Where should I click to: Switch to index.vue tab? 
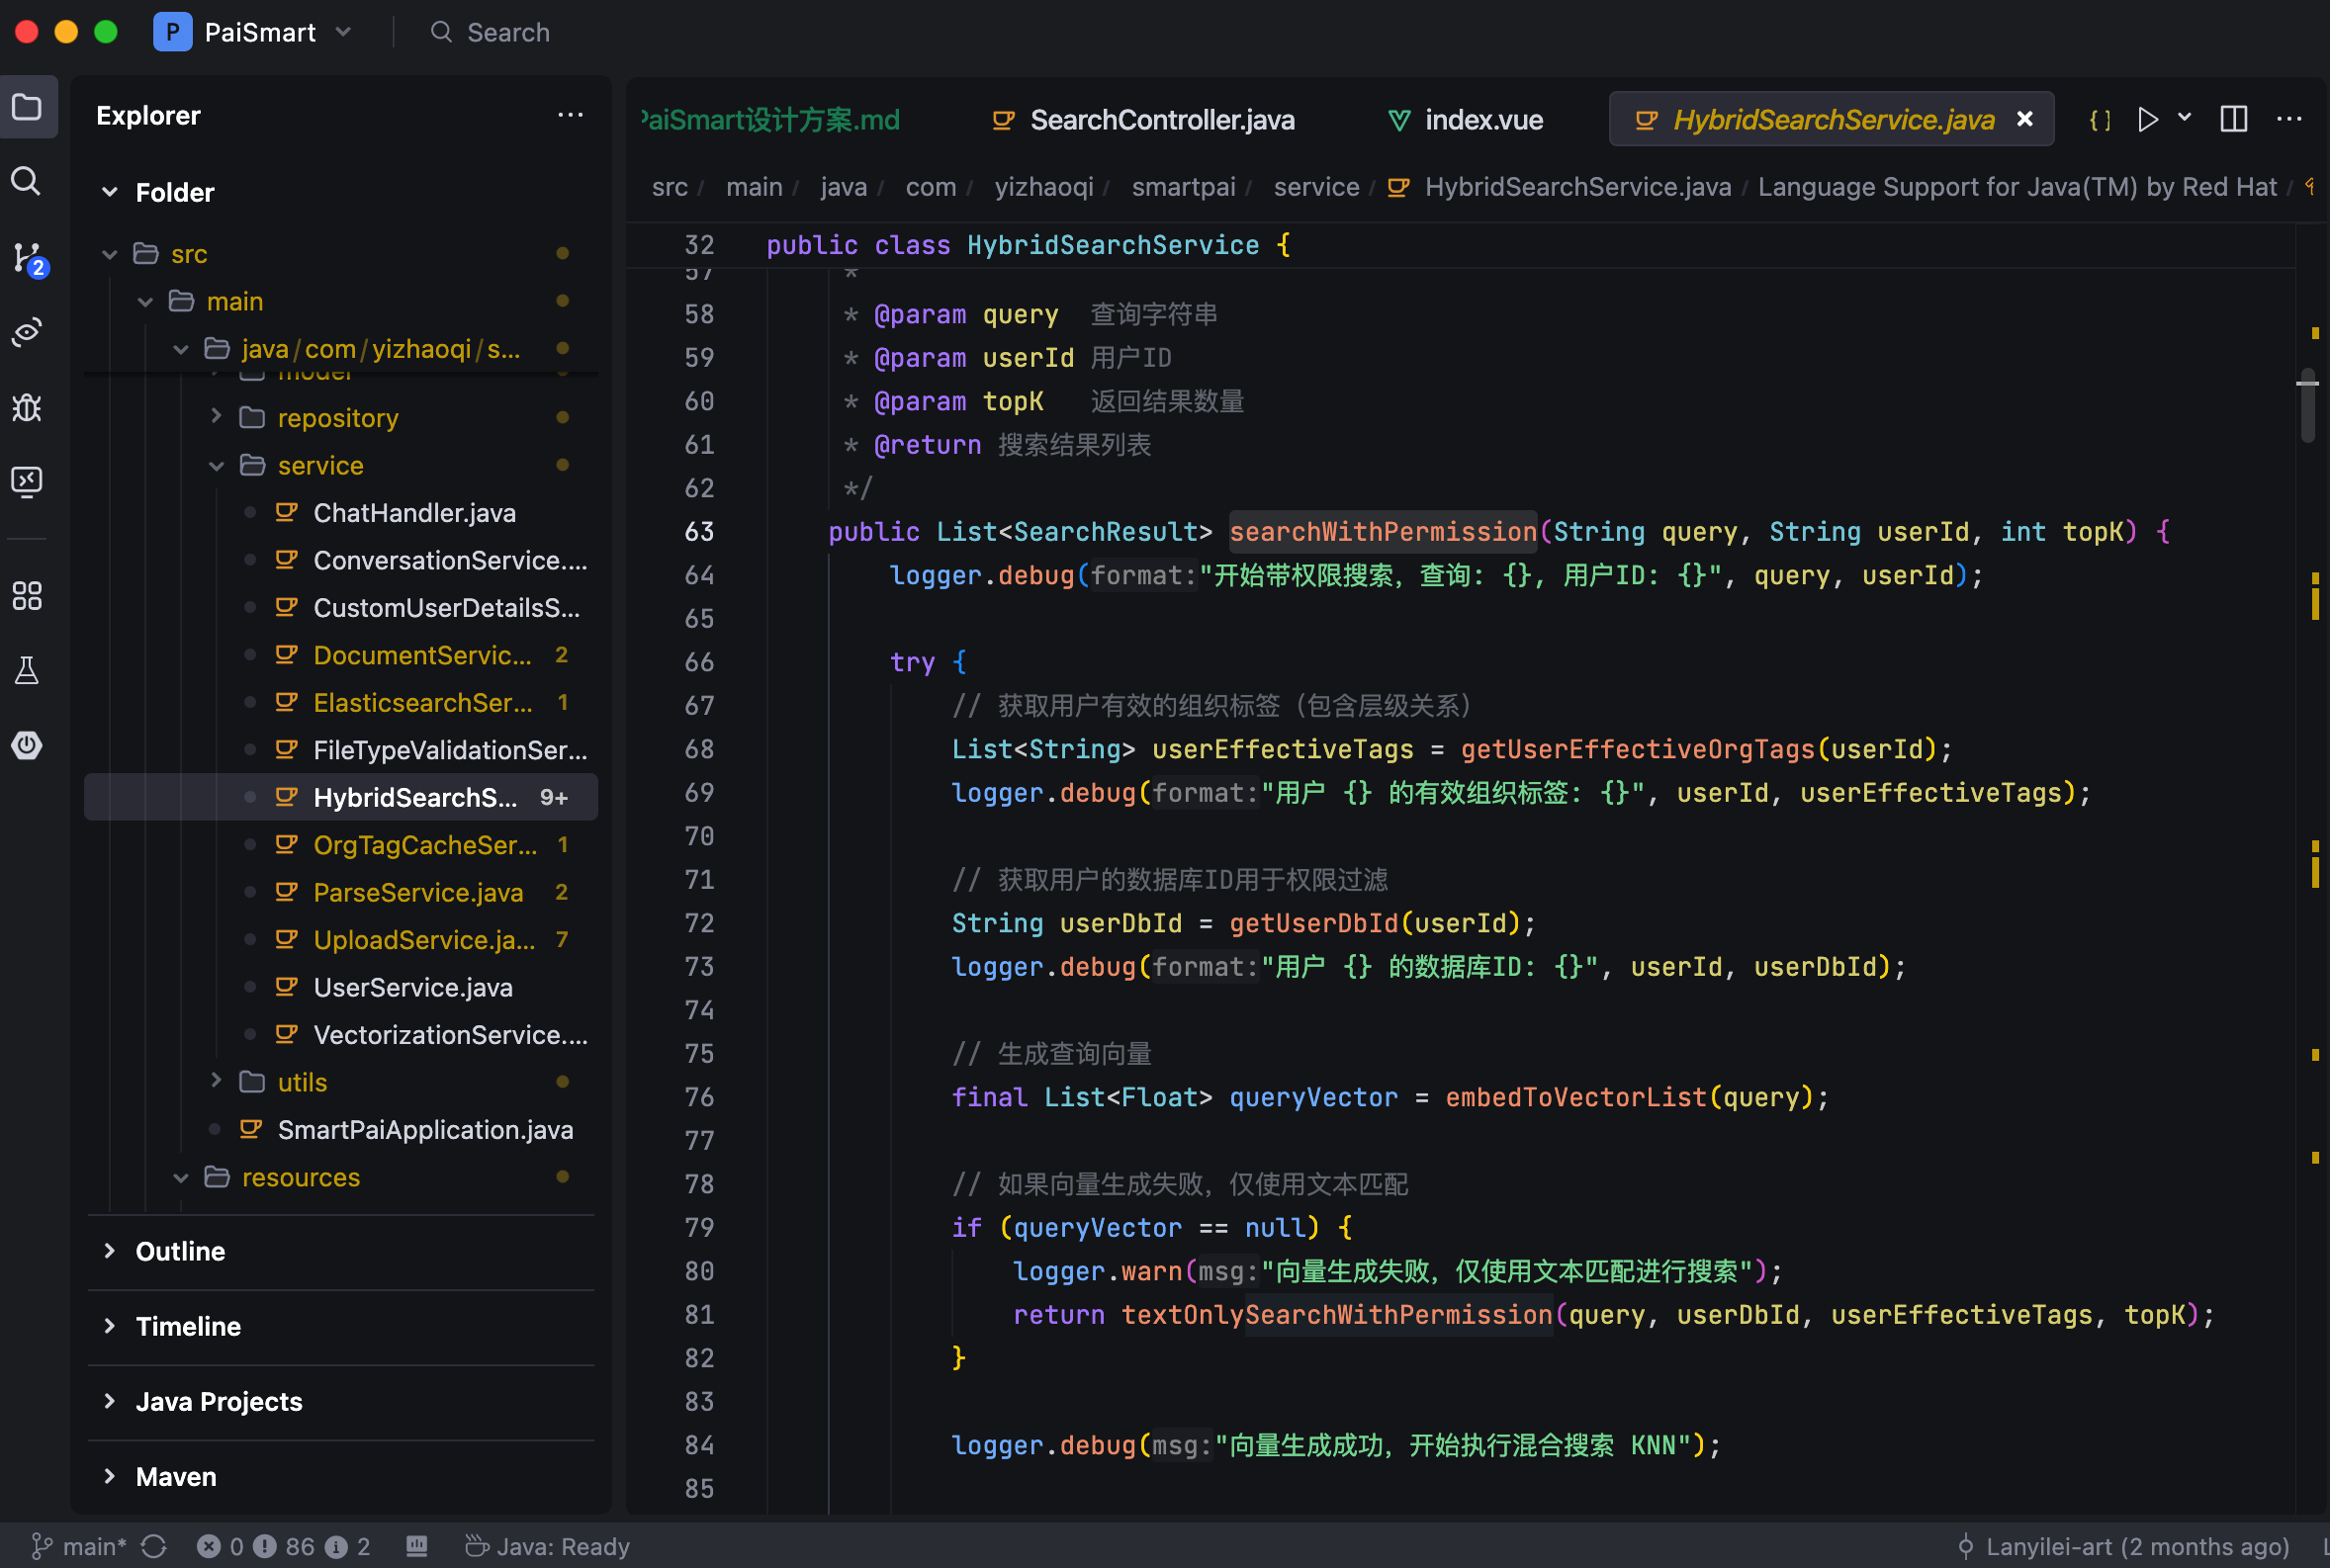1483,120
